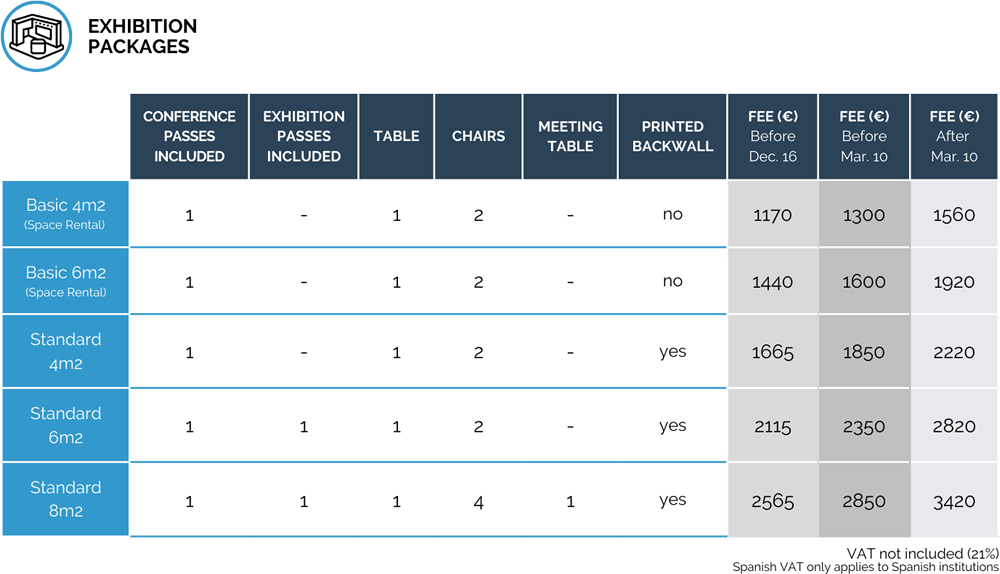Select the 2220 euro fee cell
The height and width of the screenshot is (574, 1000).
coord(953,352)
